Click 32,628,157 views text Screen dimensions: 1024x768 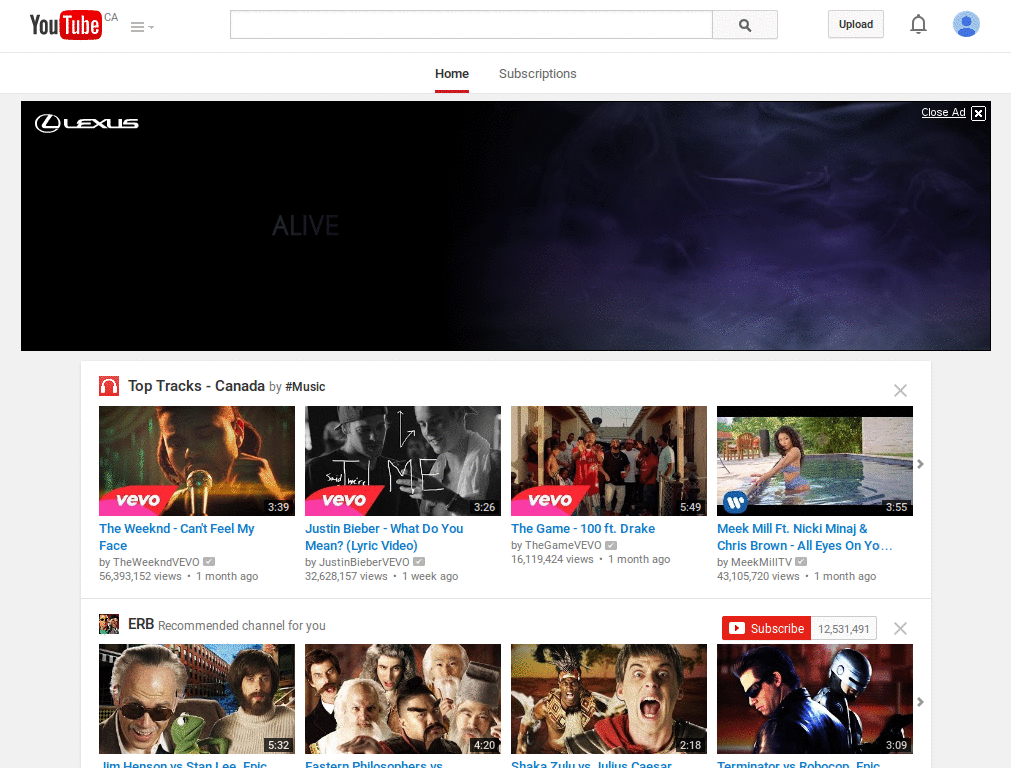[x=346, y=576]
